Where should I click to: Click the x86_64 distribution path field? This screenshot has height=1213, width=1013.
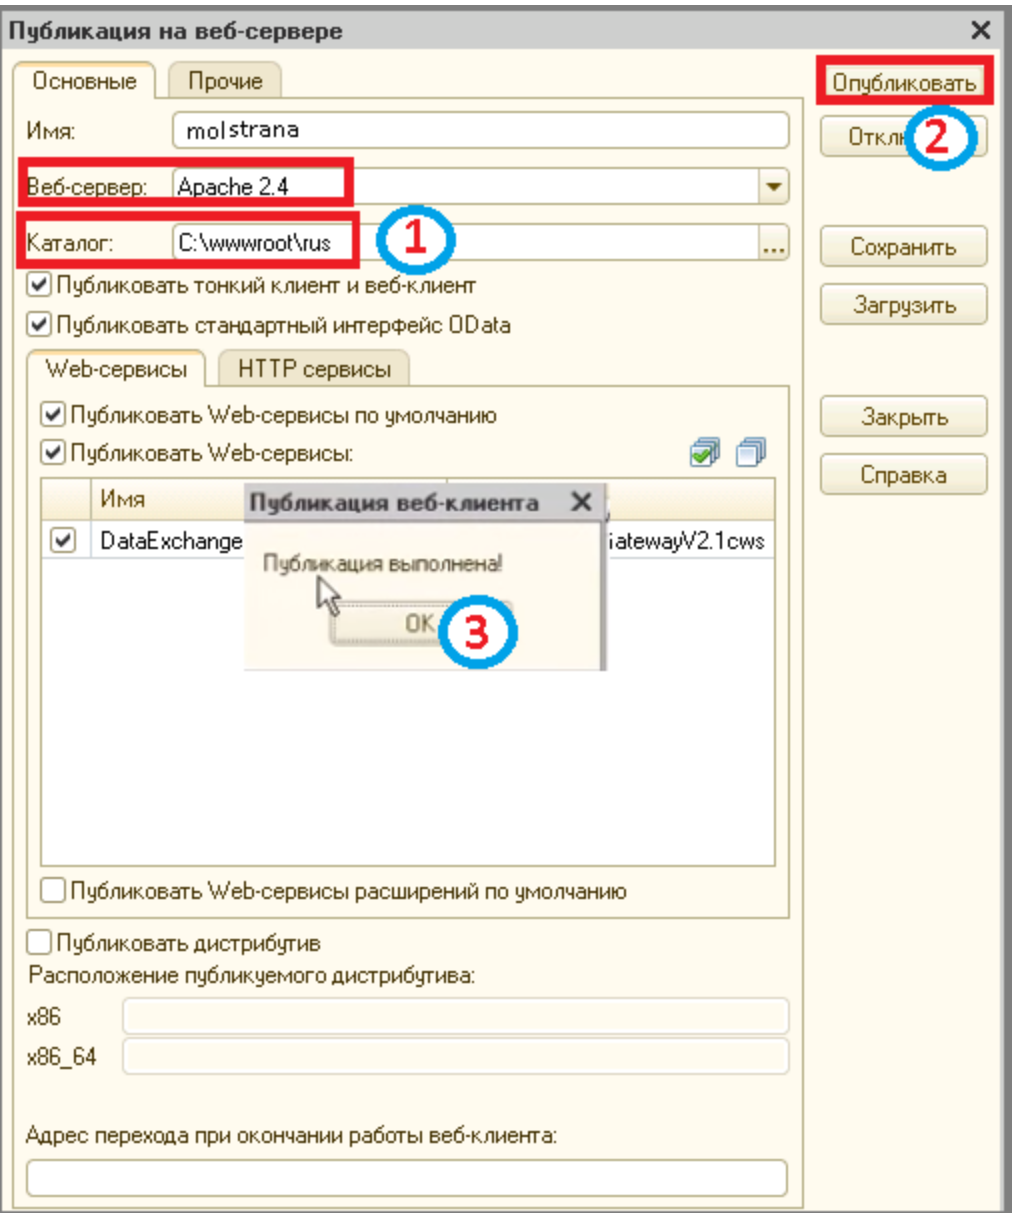pyautogui.click(x=455, y=1056)
